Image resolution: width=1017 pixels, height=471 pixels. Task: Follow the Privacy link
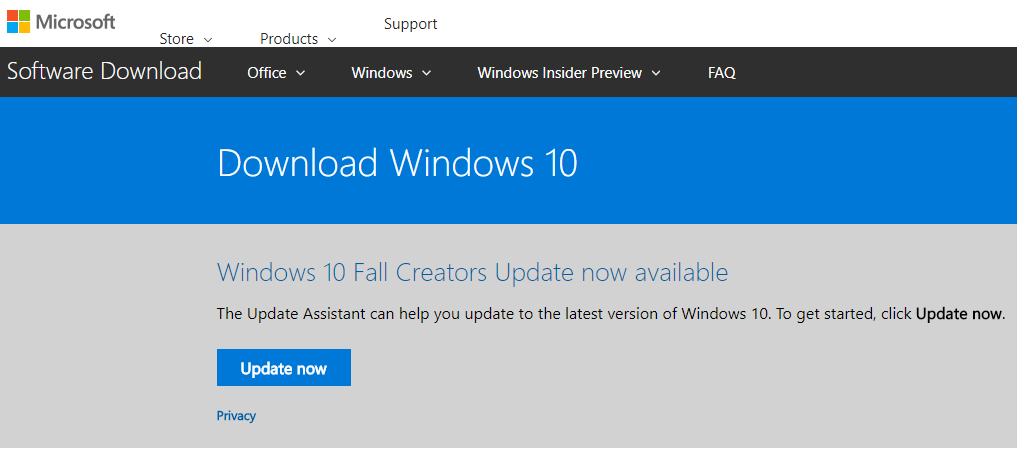236,416
